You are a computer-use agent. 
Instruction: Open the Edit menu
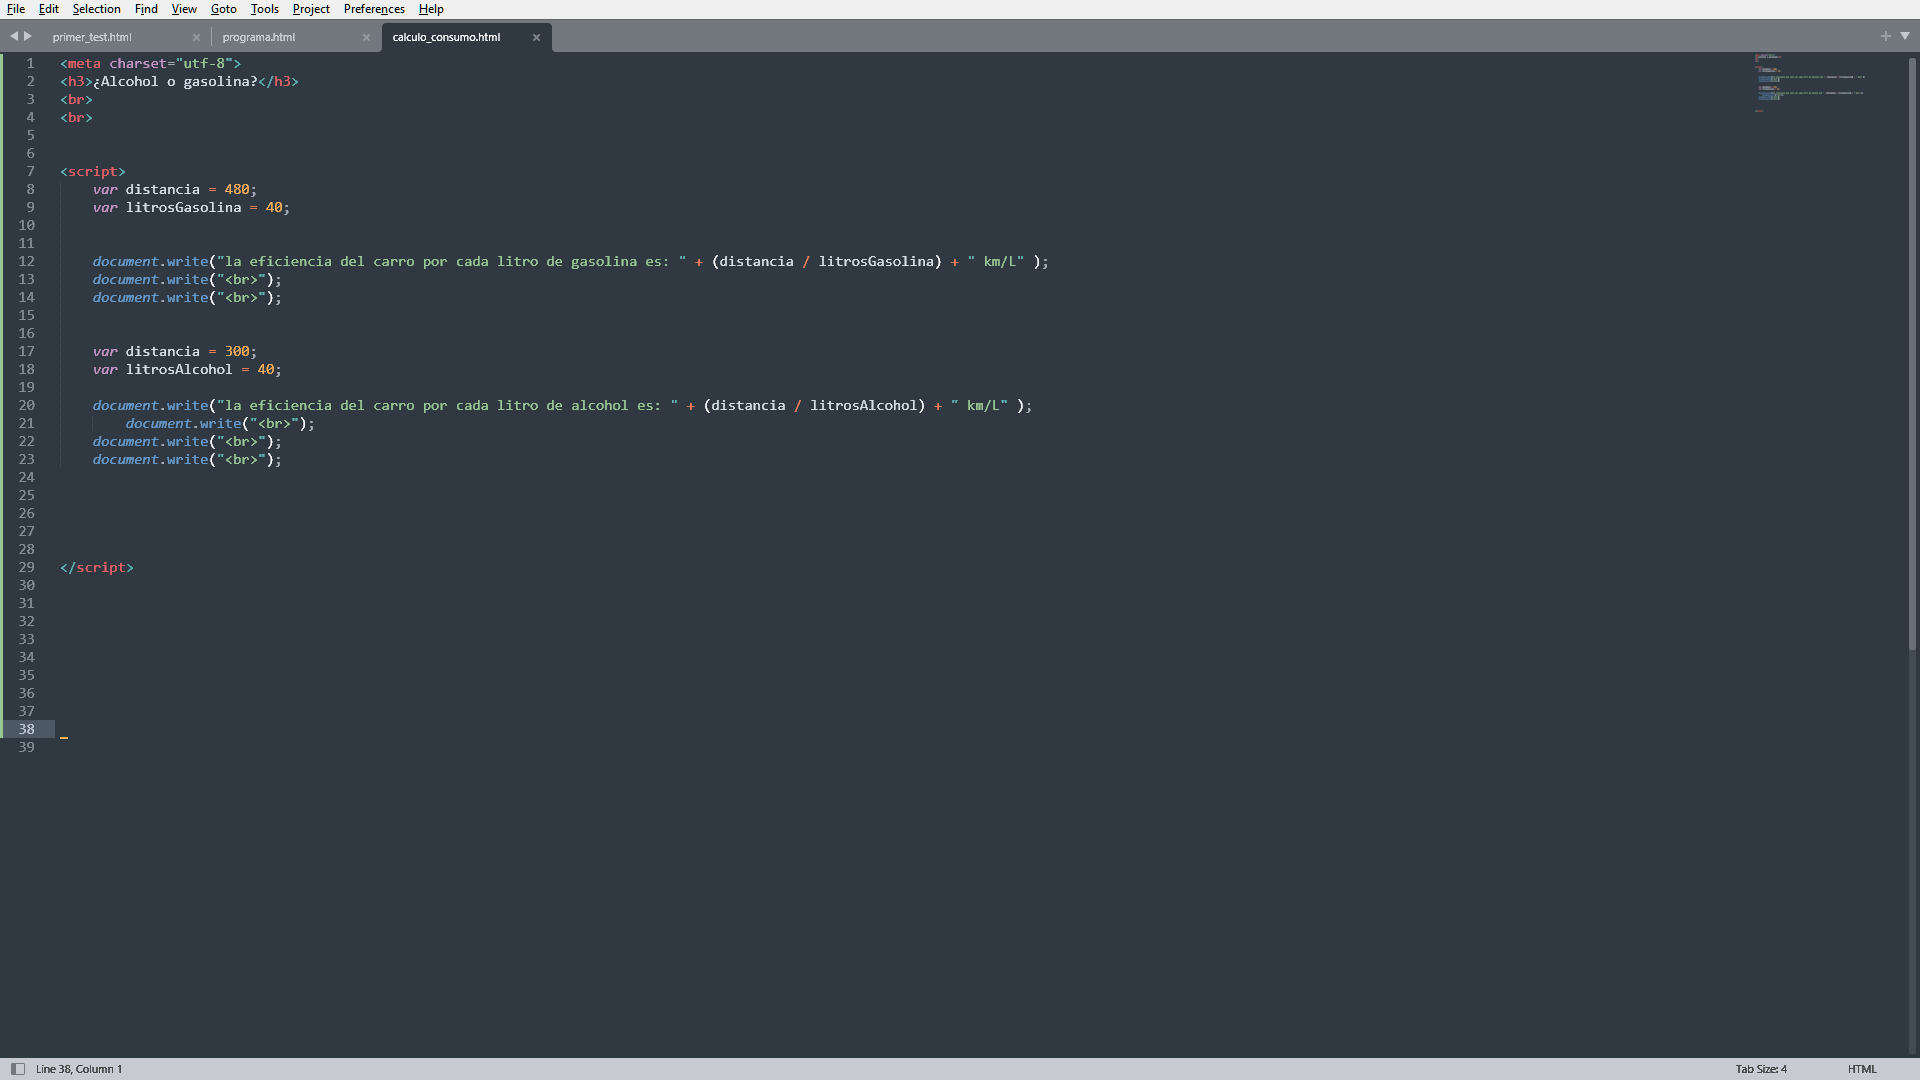49,9
